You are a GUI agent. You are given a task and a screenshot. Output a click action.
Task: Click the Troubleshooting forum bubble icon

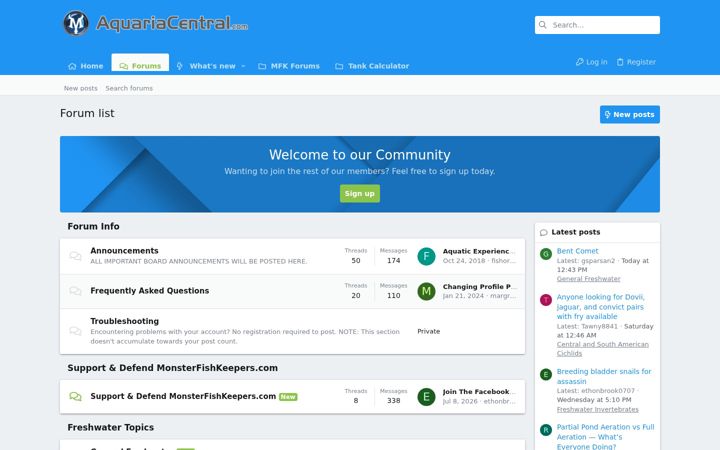75,331
